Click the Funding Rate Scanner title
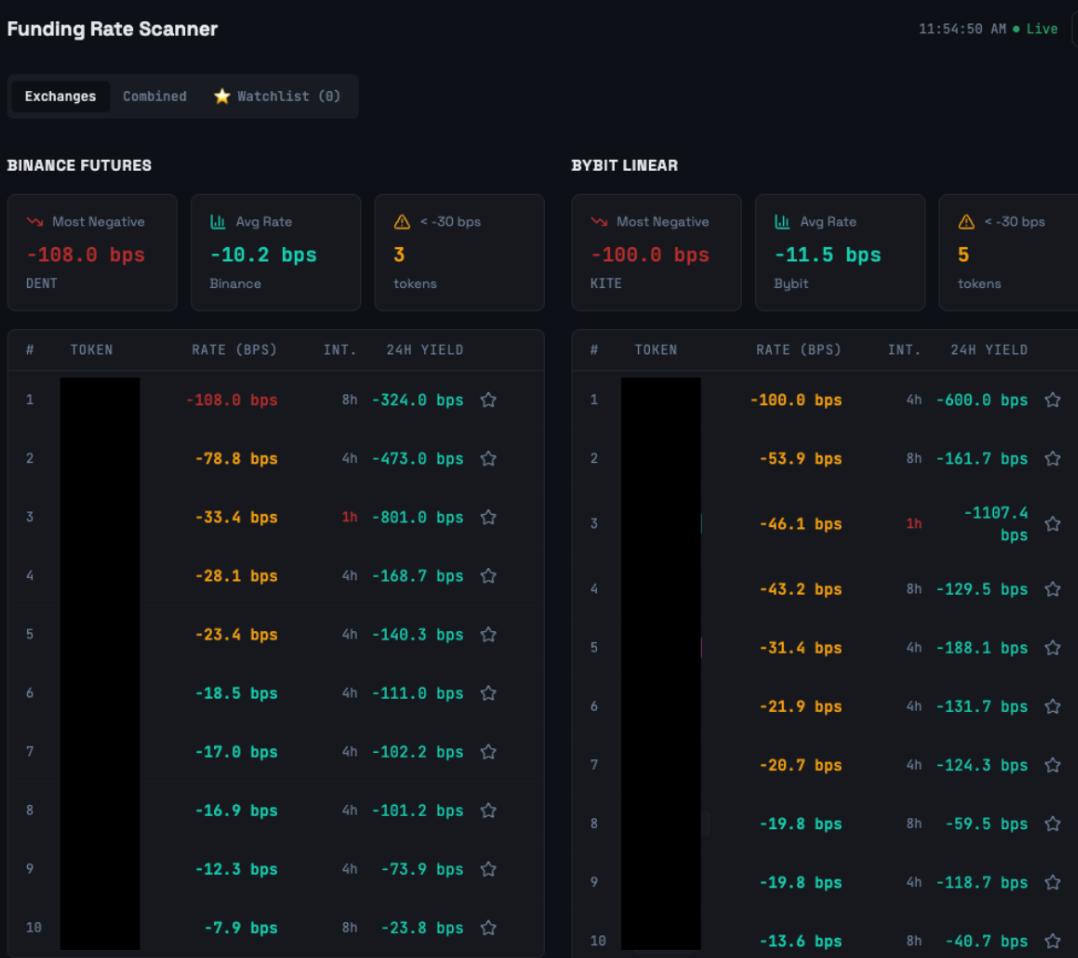Screen dimensions: 1078x958 112,29
